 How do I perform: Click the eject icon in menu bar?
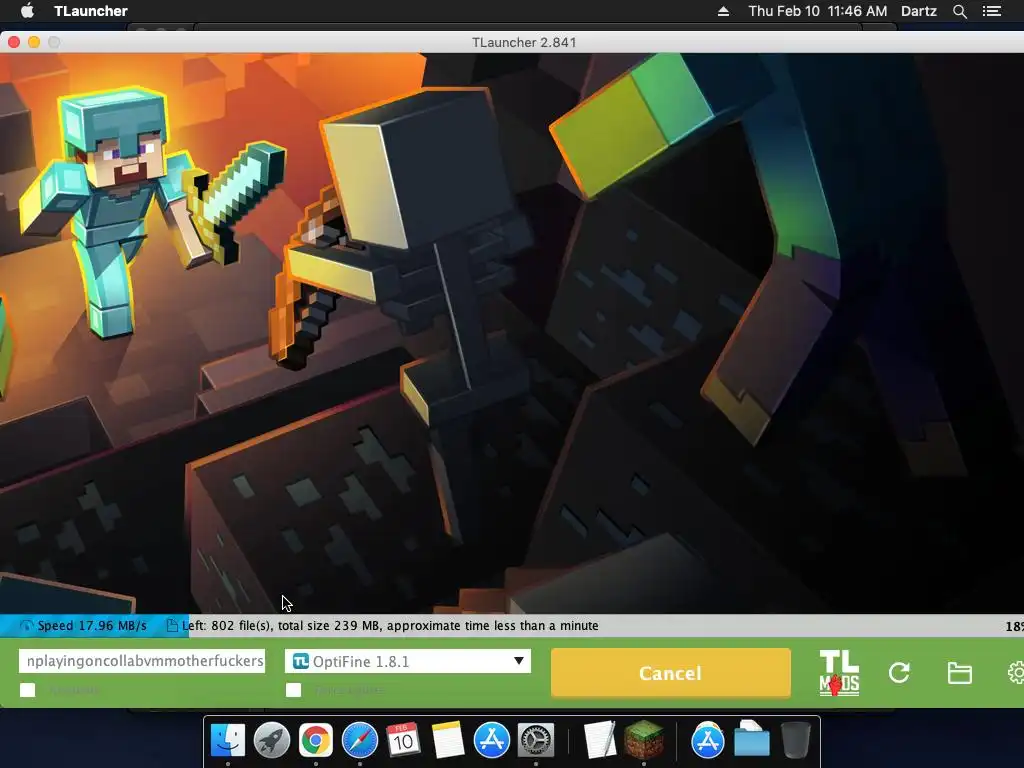(x=723, y=11)
